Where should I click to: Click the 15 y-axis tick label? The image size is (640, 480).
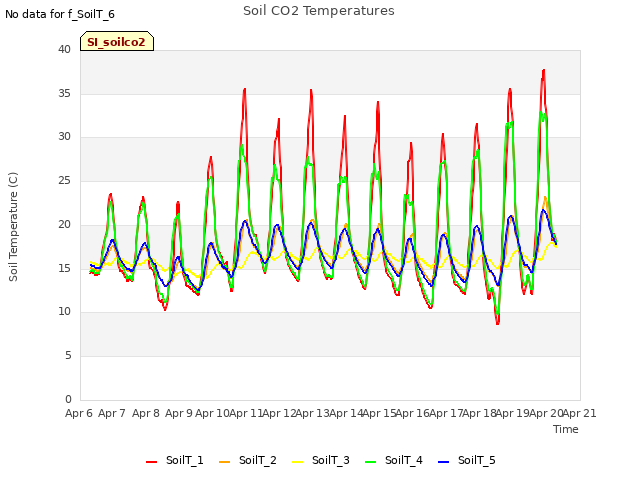pos(64,268)
